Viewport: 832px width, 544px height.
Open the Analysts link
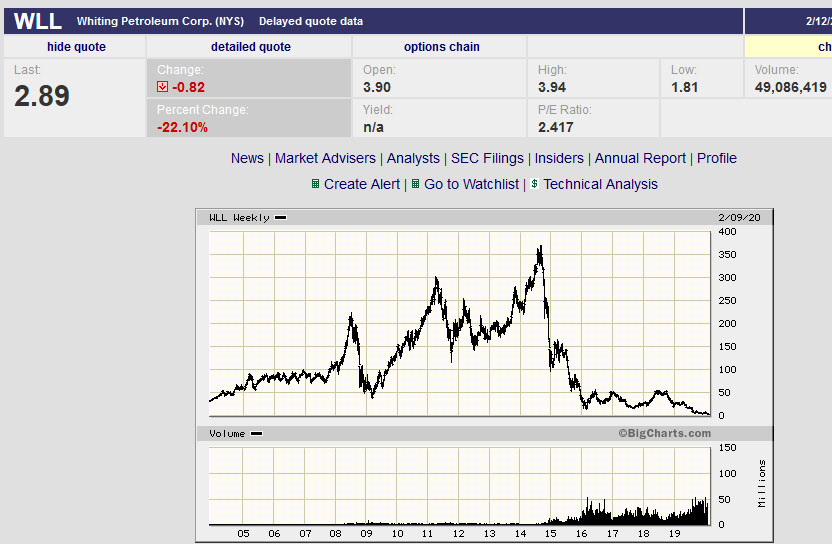(x=413, y=158)
